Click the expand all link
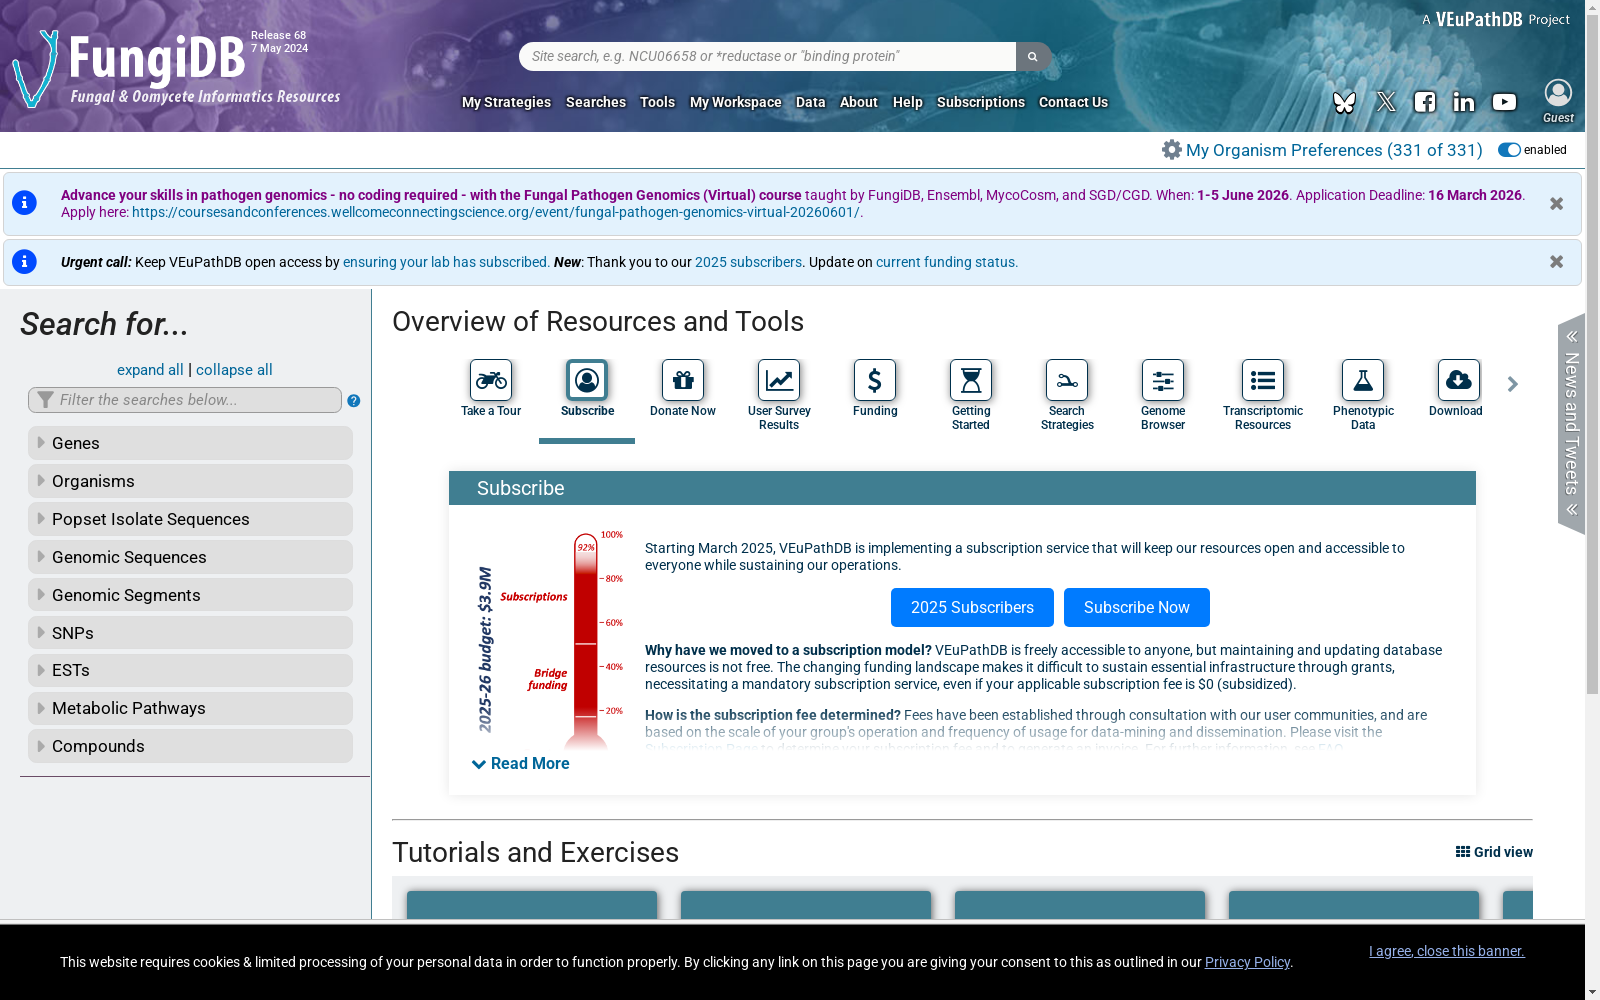Image resolution: width=1600 pixels, height=1000 pixels. 150,370
